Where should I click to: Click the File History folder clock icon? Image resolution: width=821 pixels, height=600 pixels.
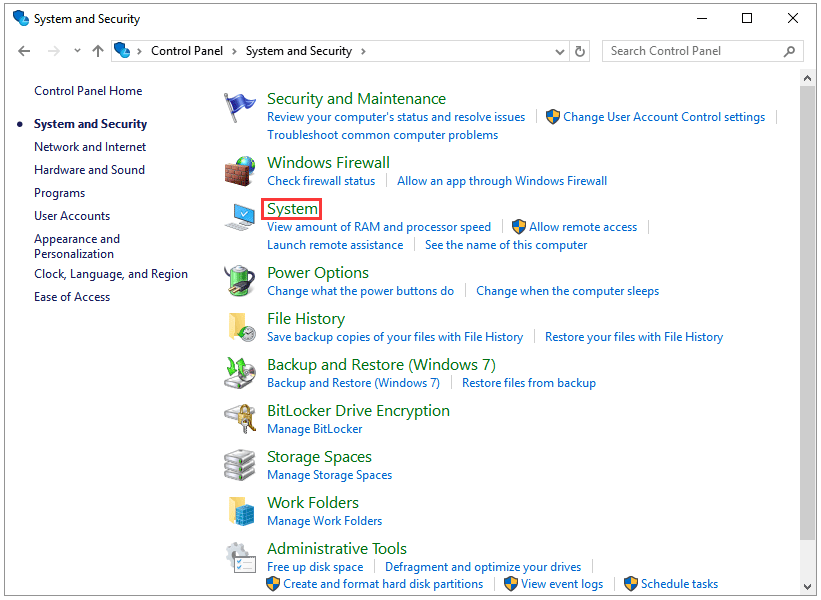[241, 327]
